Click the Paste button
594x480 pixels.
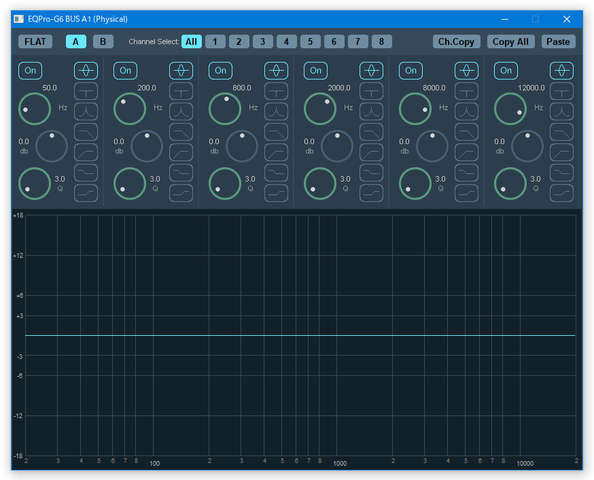[x=558, y=42]
